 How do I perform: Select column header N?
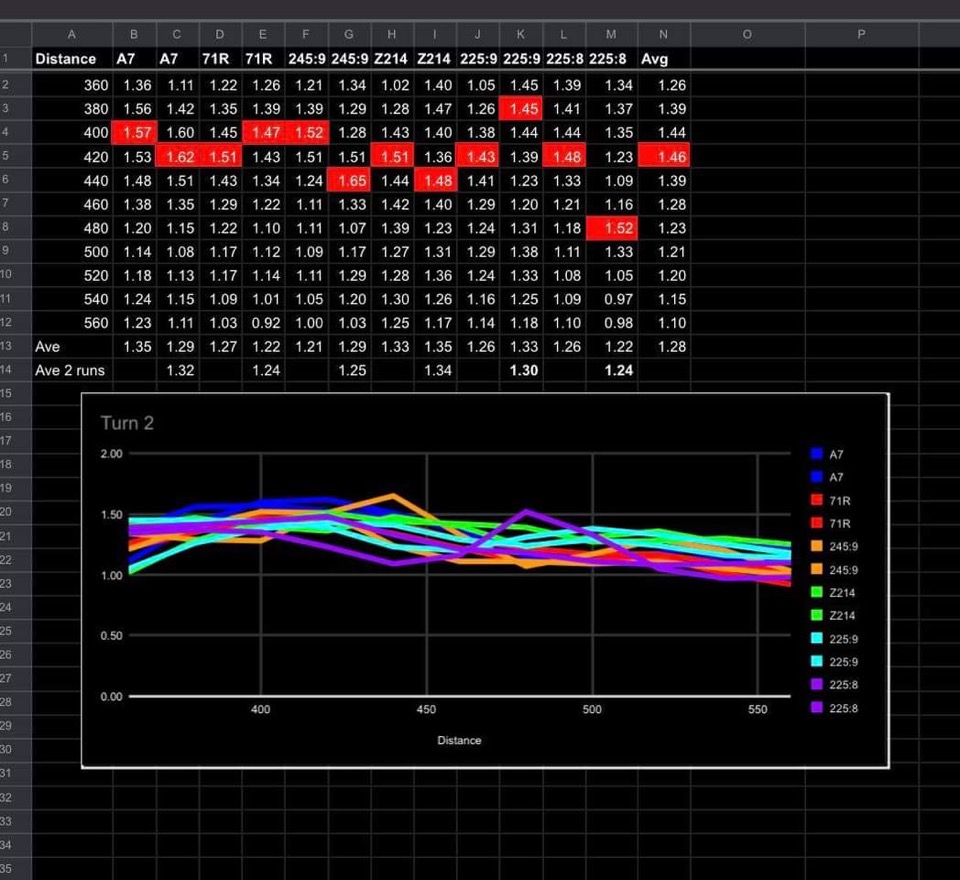point(664,35)
